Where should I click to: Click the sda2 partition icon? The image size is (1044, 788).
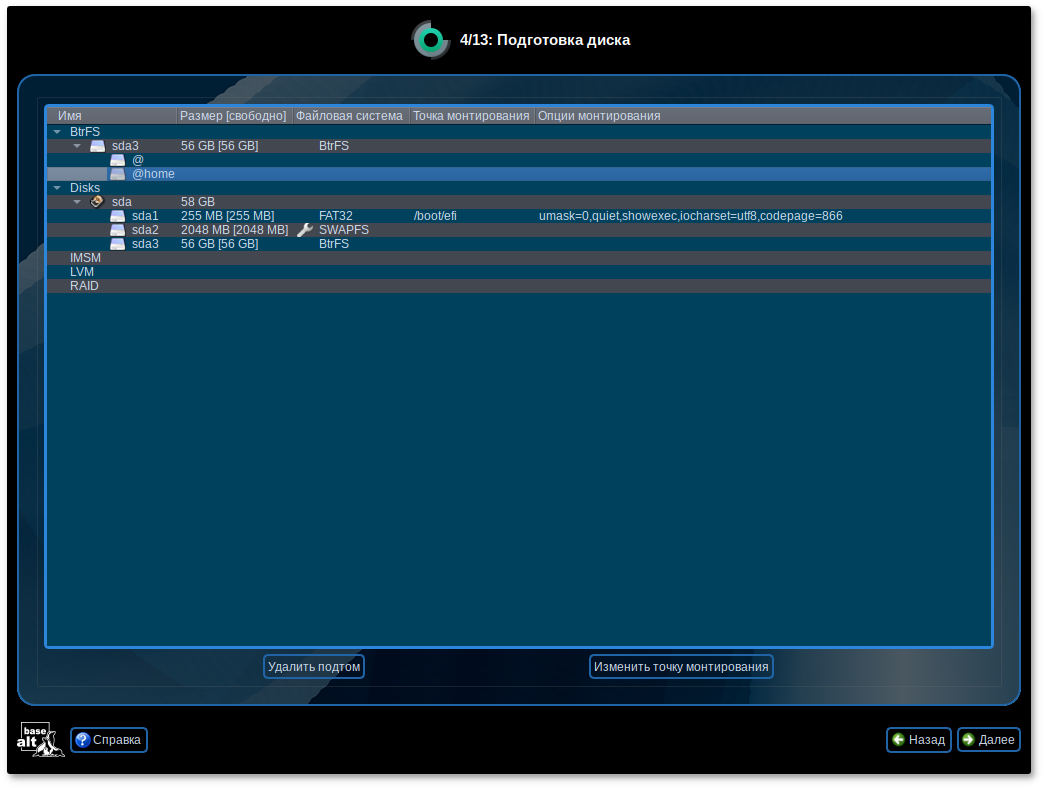[x=117, y=230]
